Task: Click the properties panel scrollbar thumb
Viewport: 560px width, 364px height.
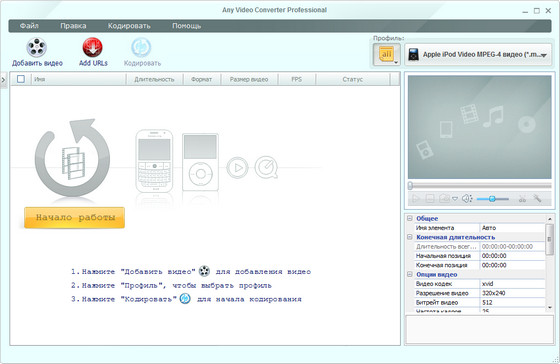Action: click(x=550, y=239)
